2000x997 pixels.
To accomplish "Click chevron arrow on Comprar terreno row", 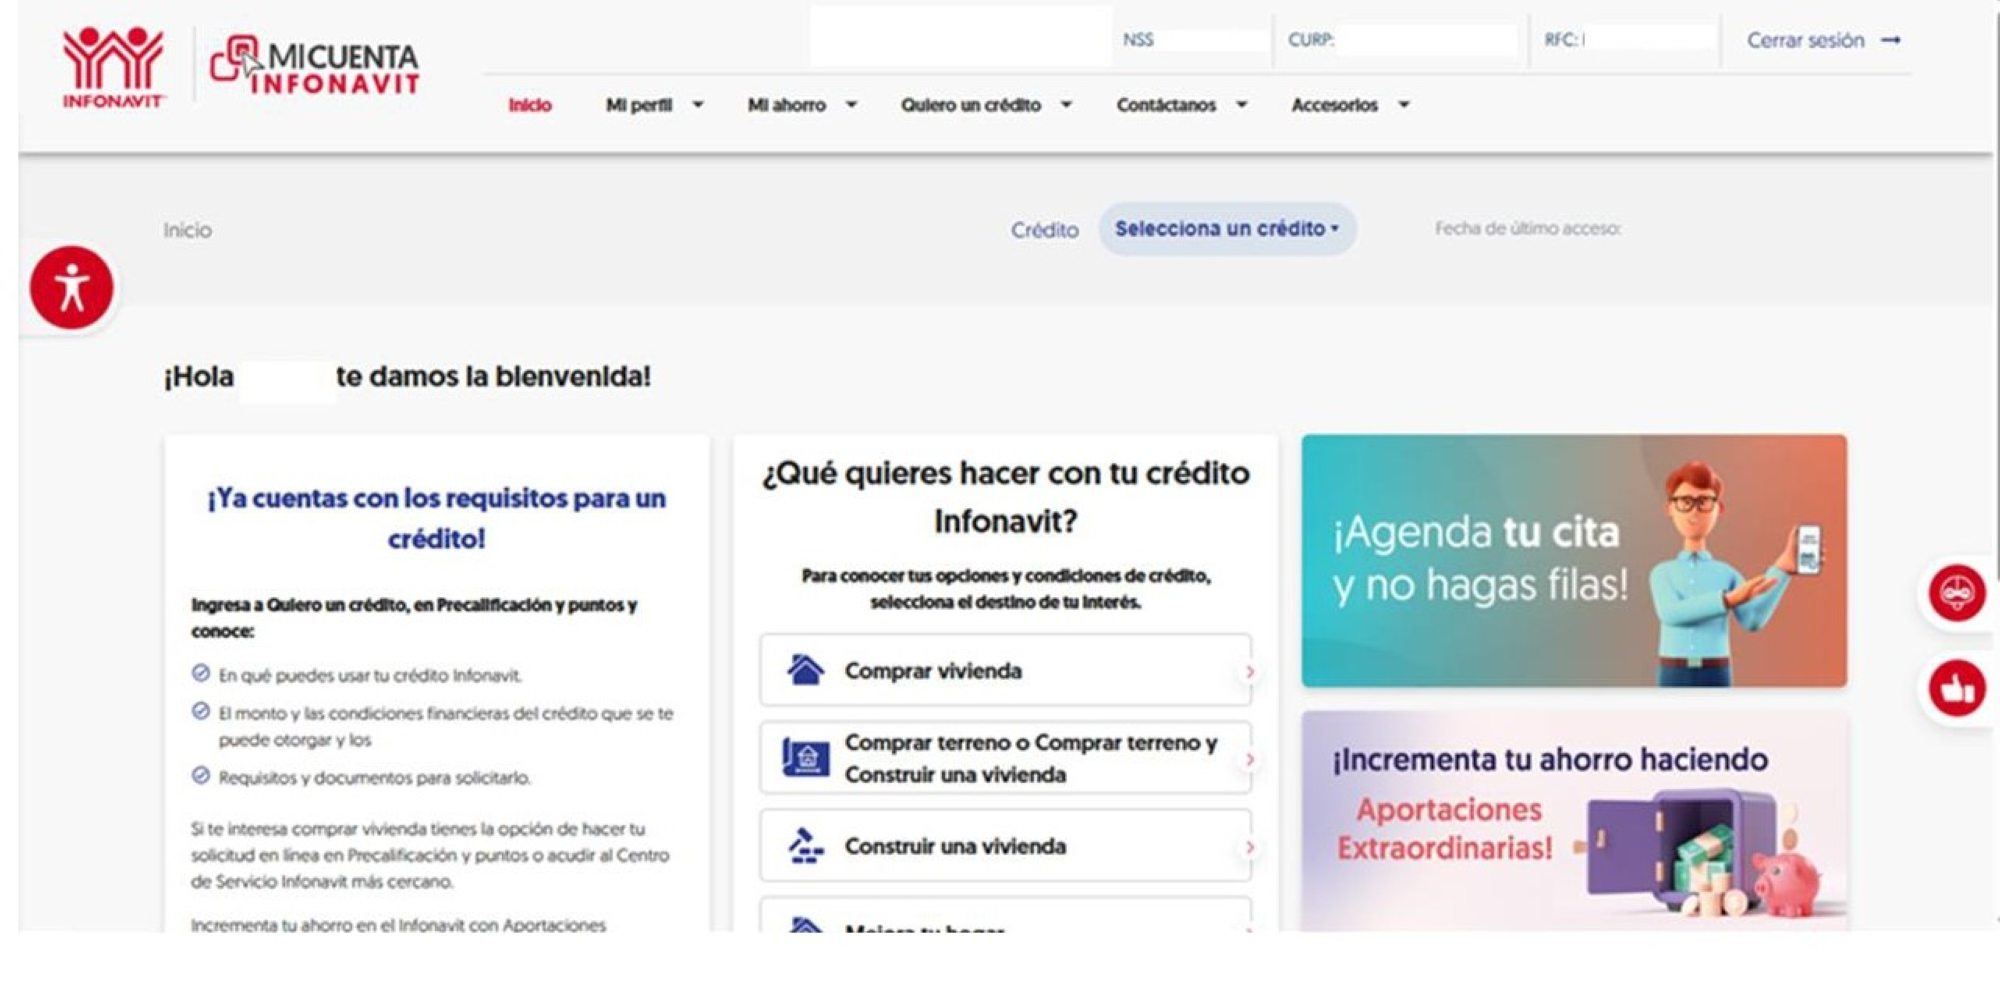I will 1249,760.
